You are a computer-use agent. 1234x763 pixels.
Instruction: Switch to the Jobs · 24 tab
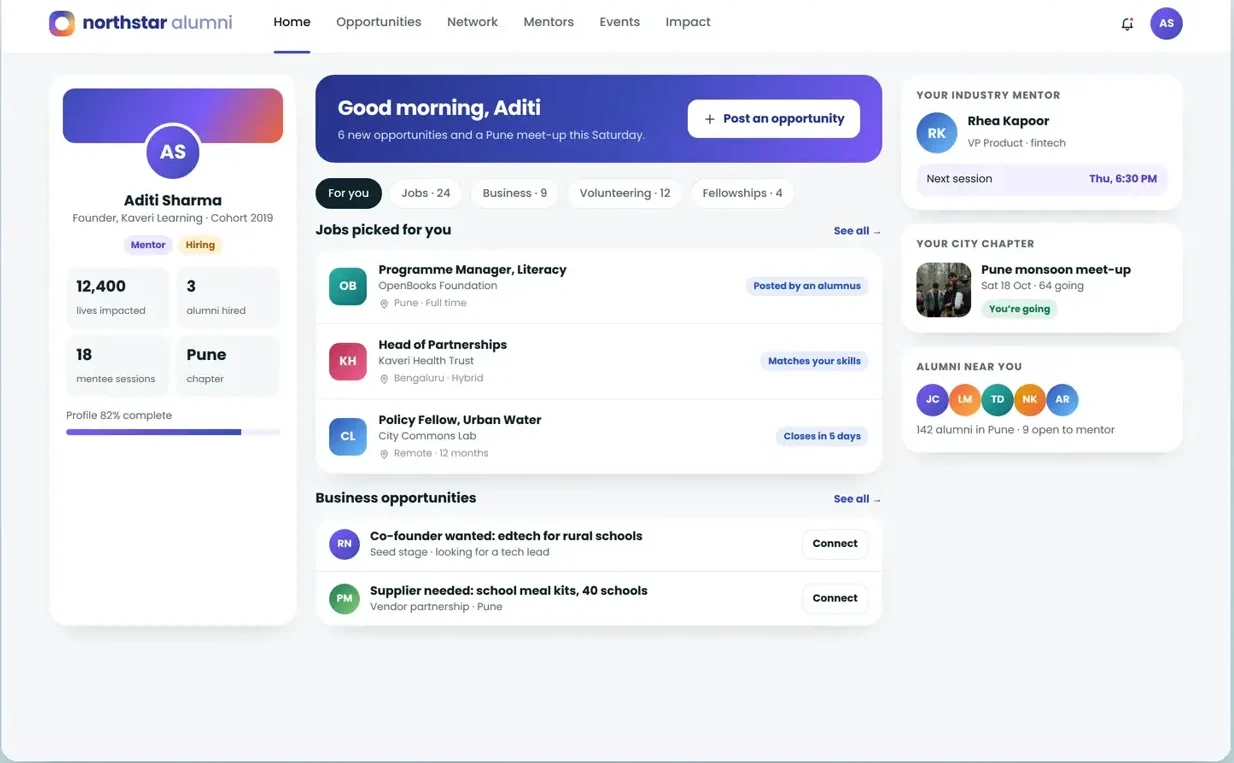point(426,193)
